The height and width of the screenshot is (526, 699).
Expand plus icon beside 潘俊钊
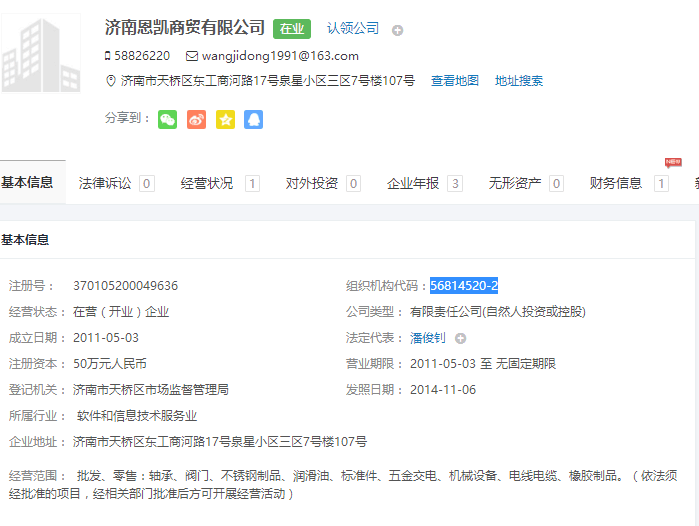click(x=461, y=338)
